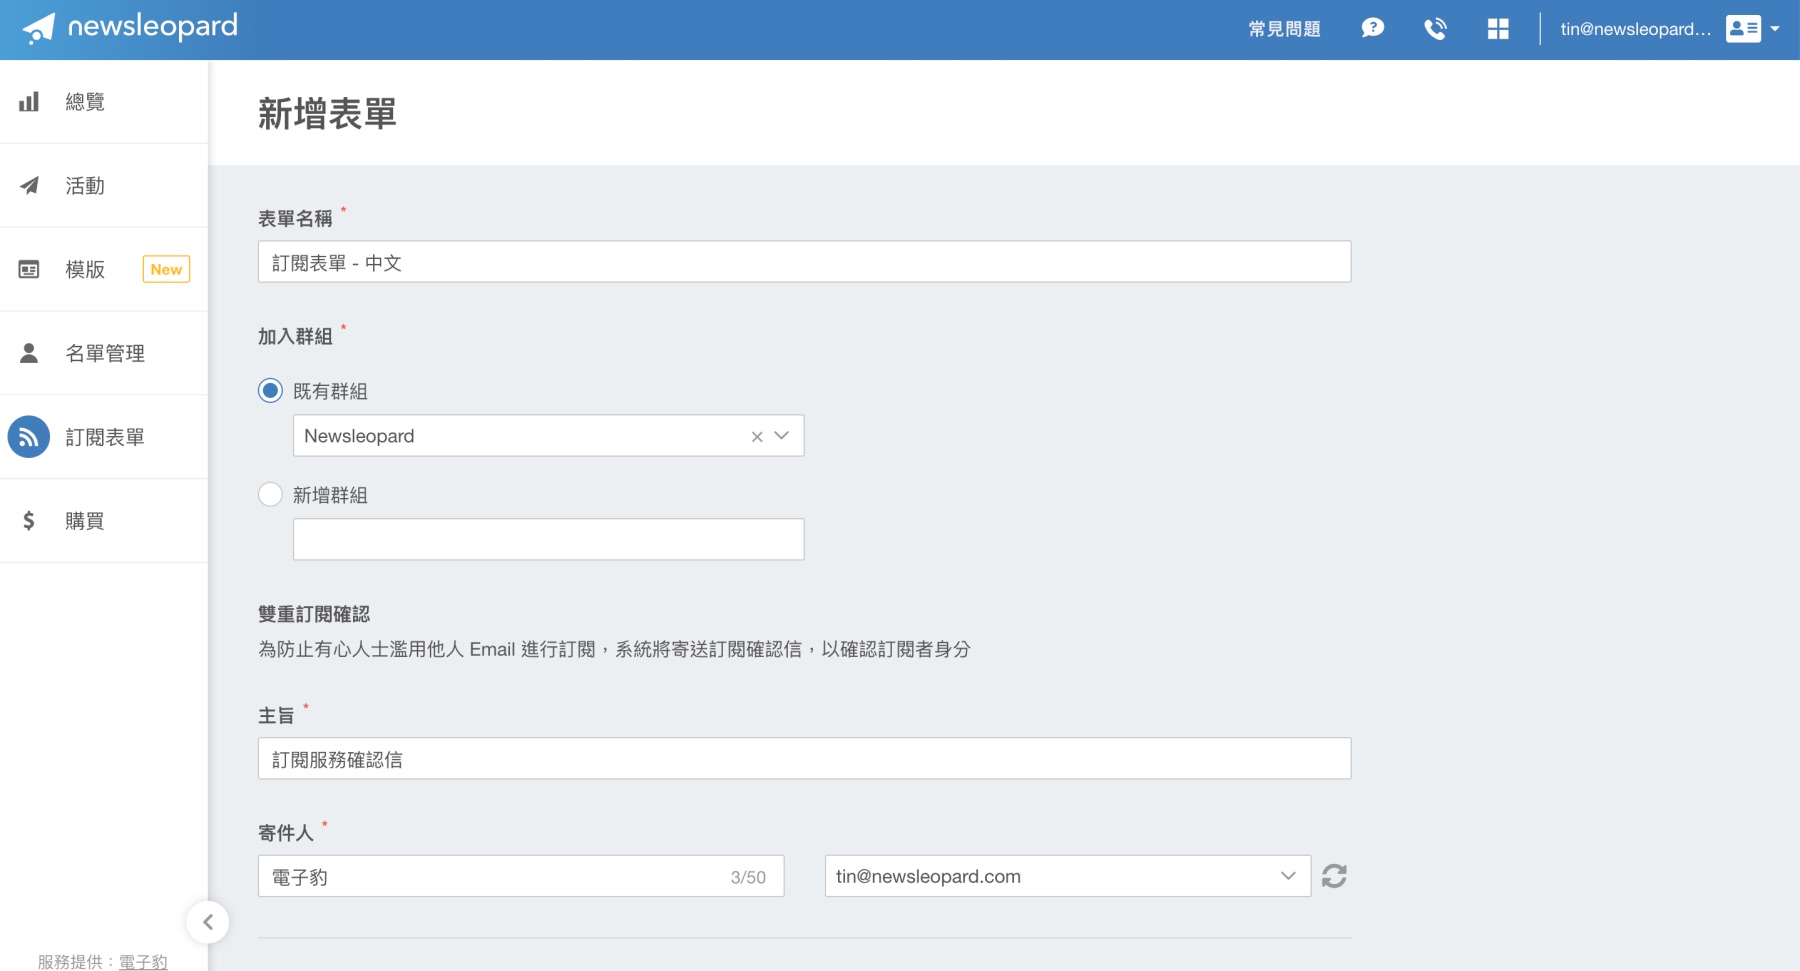Open the 訂閱表單 subscription forms item
The width and height of the screenshot is (1800, 971).
[104, 437]
